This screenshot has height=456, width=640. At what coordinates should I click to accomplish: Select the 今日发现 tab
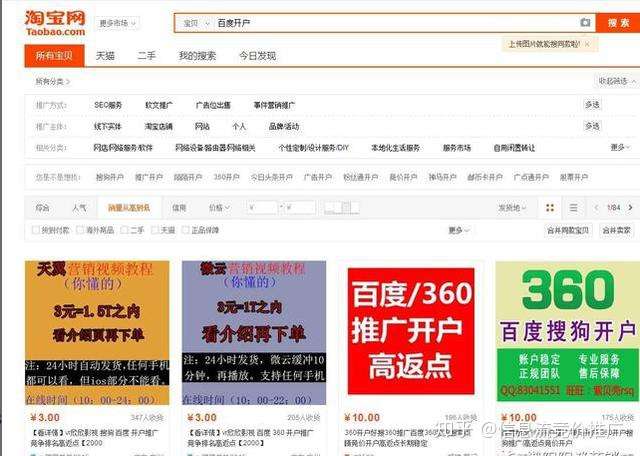pyautogui.click(x=258, y=56)
